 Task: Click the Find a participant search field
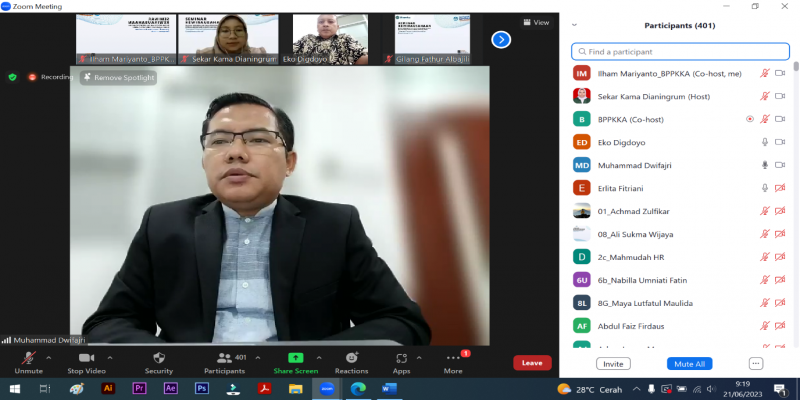(680, 51)
